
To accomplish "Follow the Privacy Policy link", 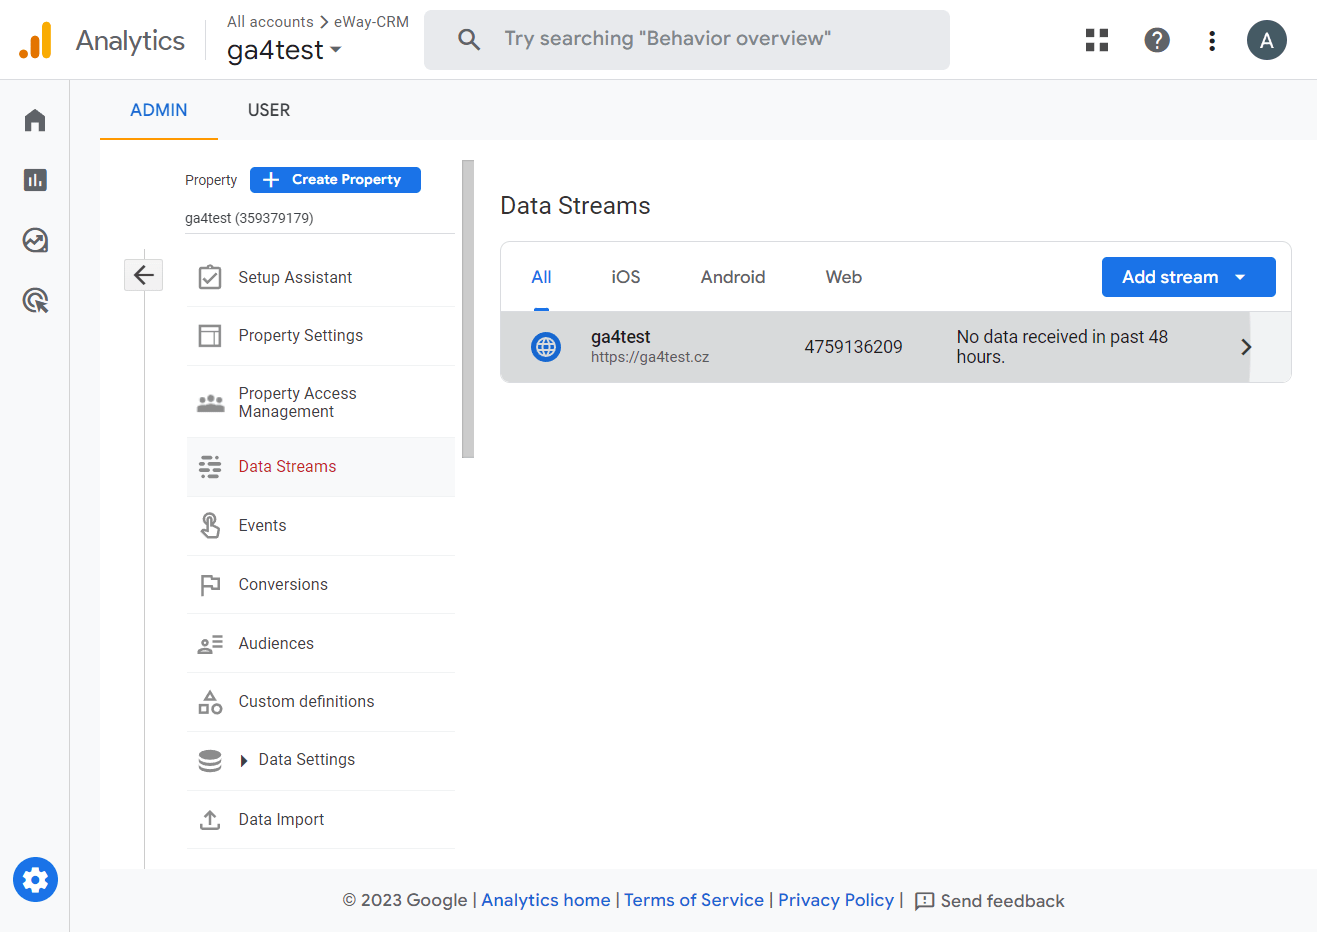I will click(836, 900).
